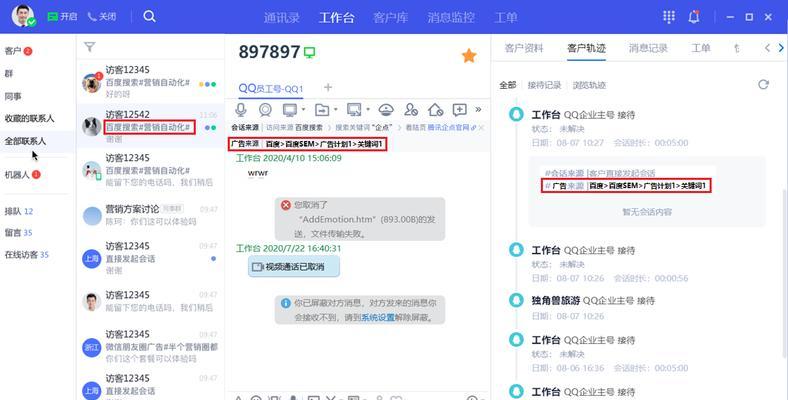Click the contact list filter funnel
The image size is (788, 400).
[x=89, y=47]
